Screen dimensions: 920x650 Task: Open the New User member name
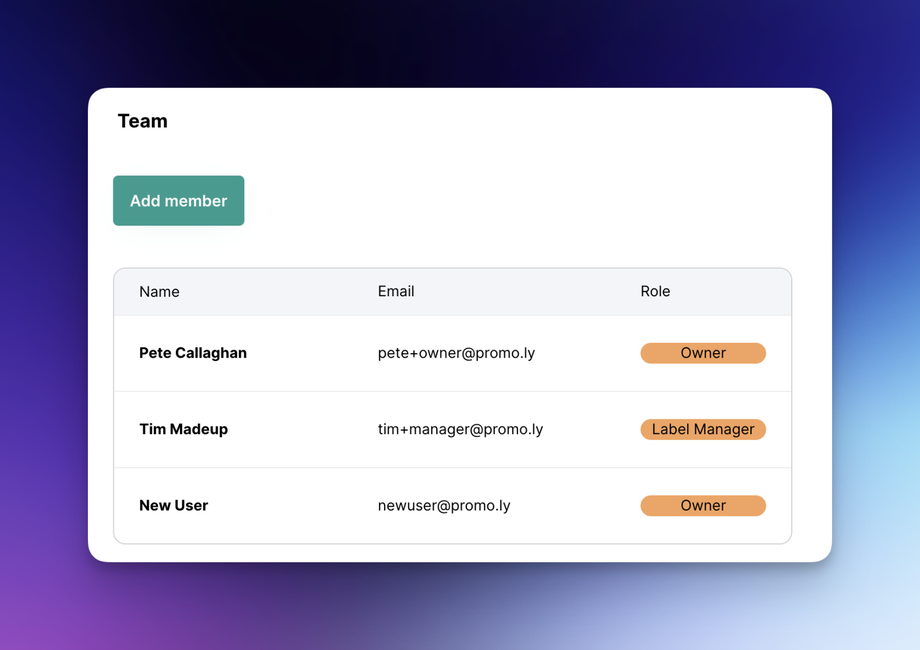click(x=173, y=505)
